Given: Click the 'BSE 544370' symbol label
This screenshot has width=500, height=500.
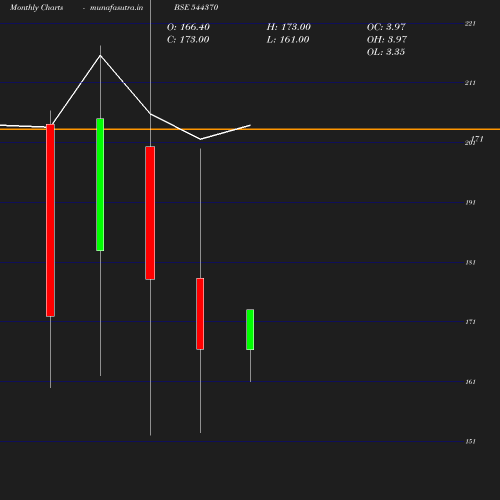Looking at the screenshot, I should tap(196, 7).
